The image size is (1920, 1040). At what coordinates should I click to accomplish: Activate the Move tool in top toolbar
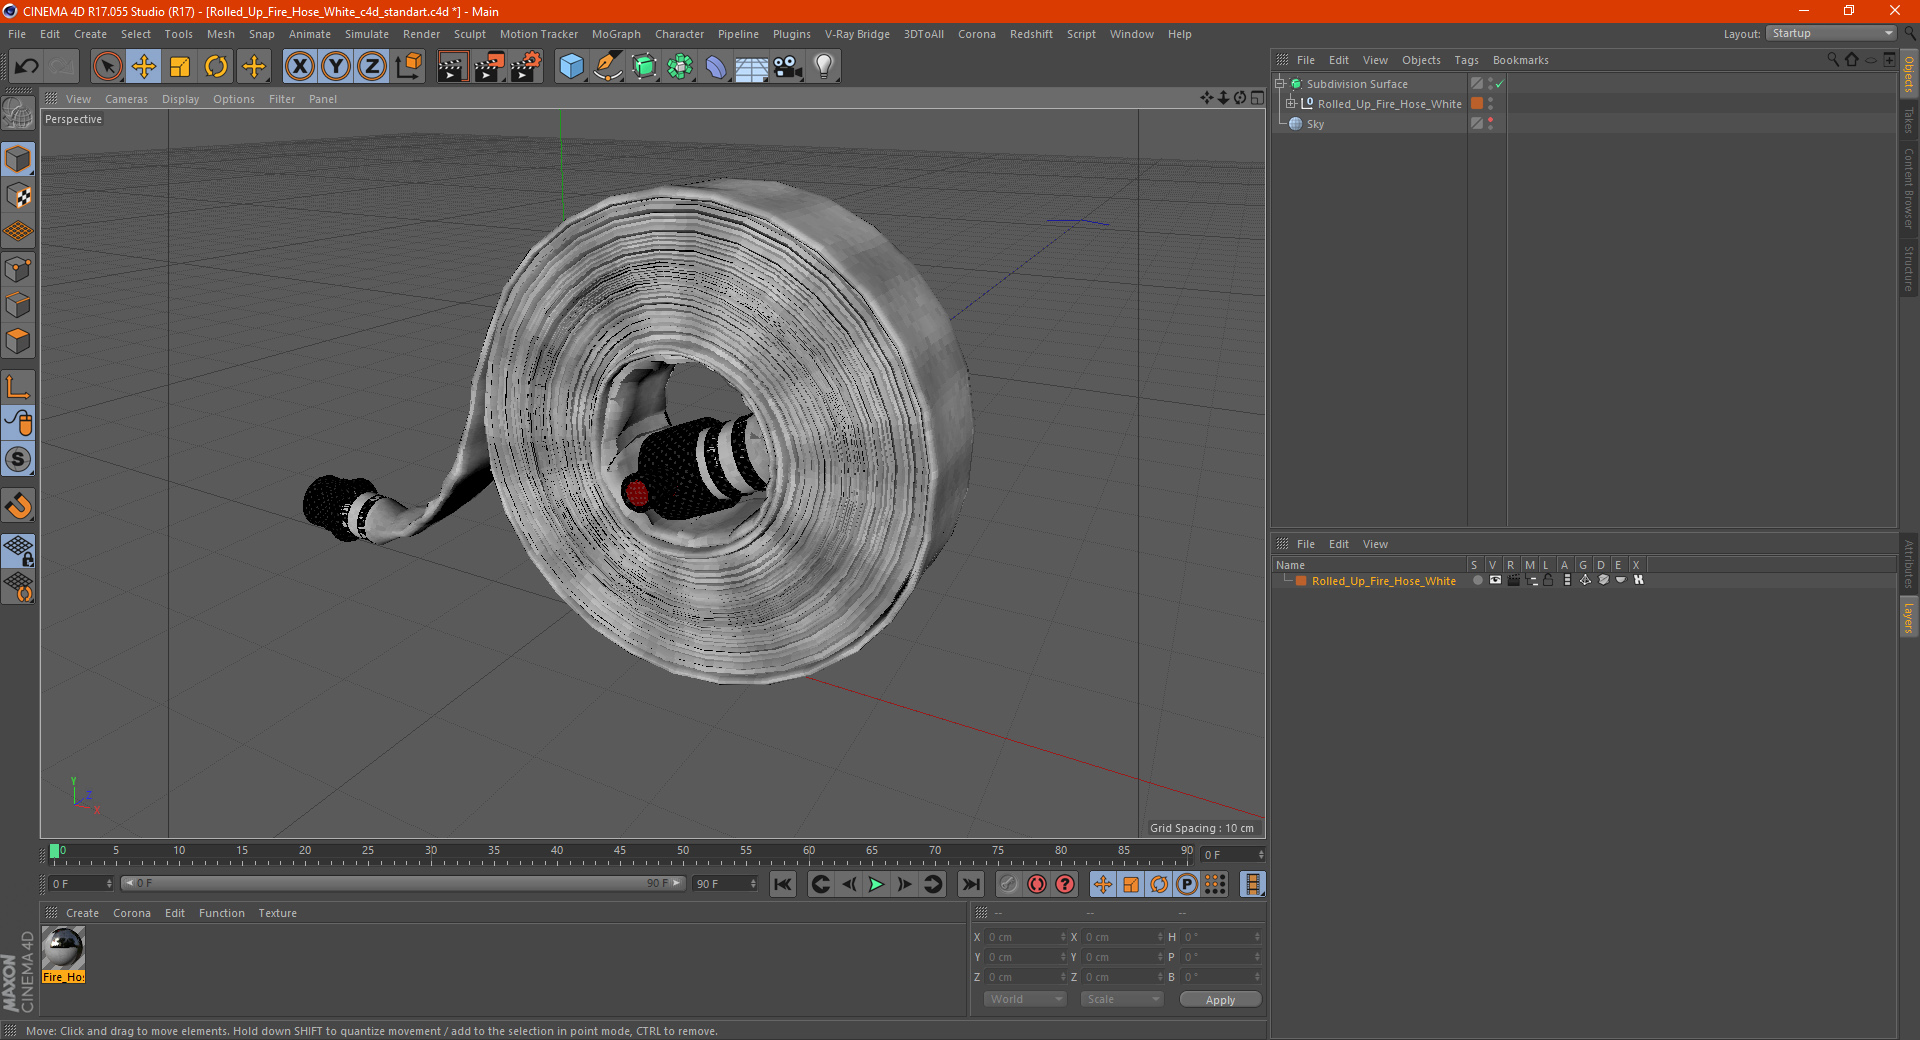click(144, 67)
